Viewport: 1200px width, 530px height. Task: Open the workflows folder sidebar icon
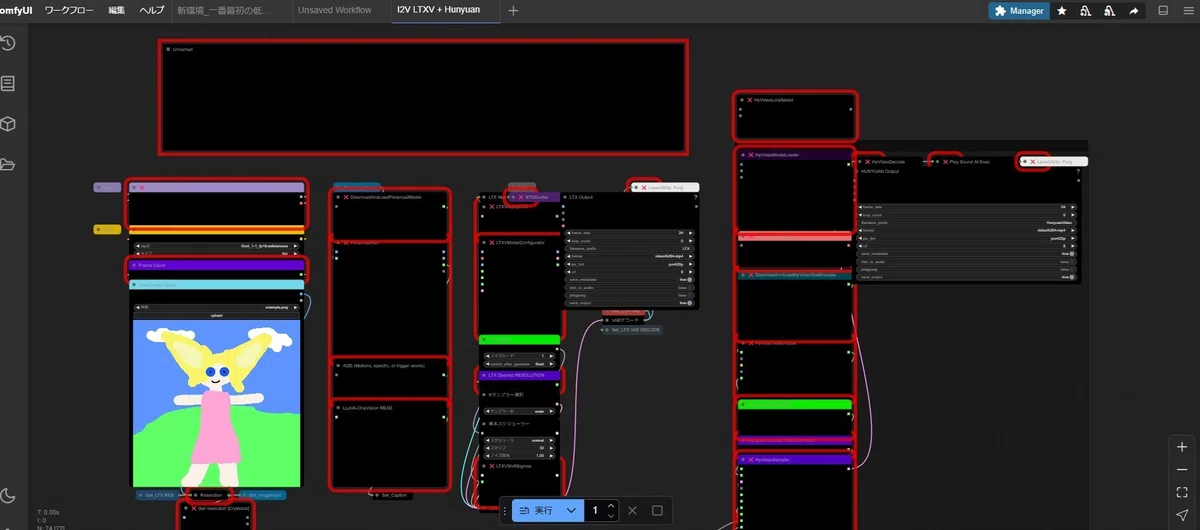click(7, 164)
